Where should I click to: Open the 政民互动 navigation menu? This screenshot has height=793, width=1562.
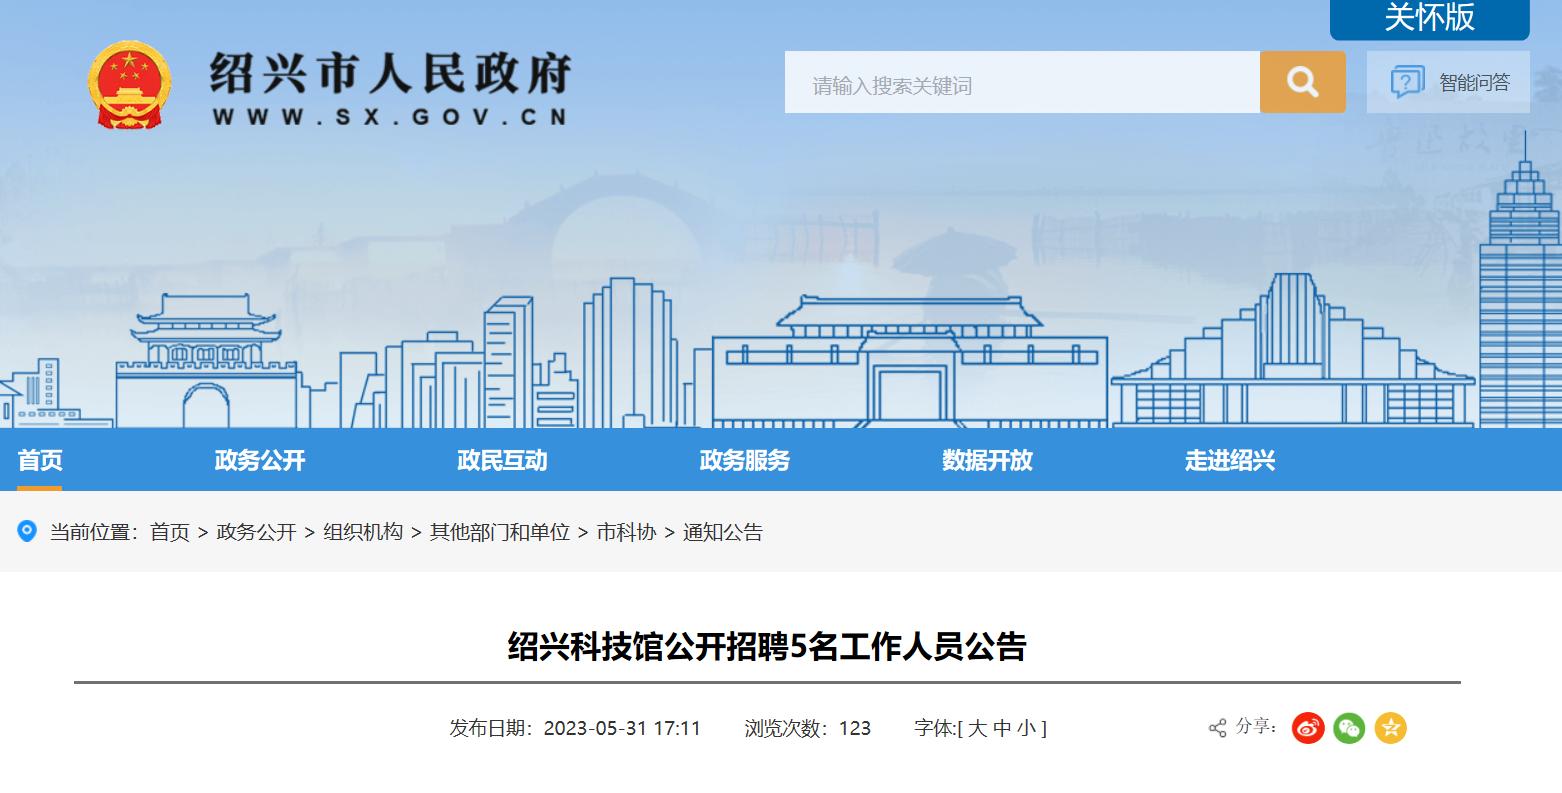click(502, 460)
